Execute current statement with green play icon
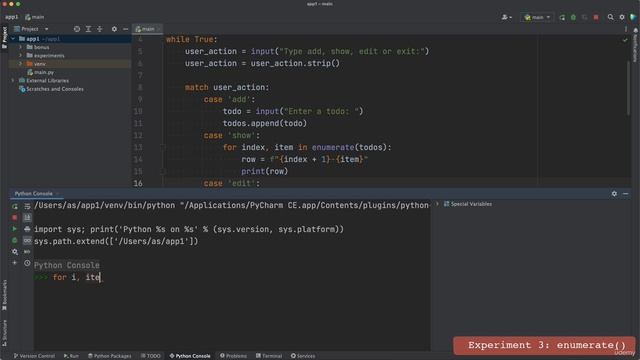640x360 pixels. (x=15, y=229)
